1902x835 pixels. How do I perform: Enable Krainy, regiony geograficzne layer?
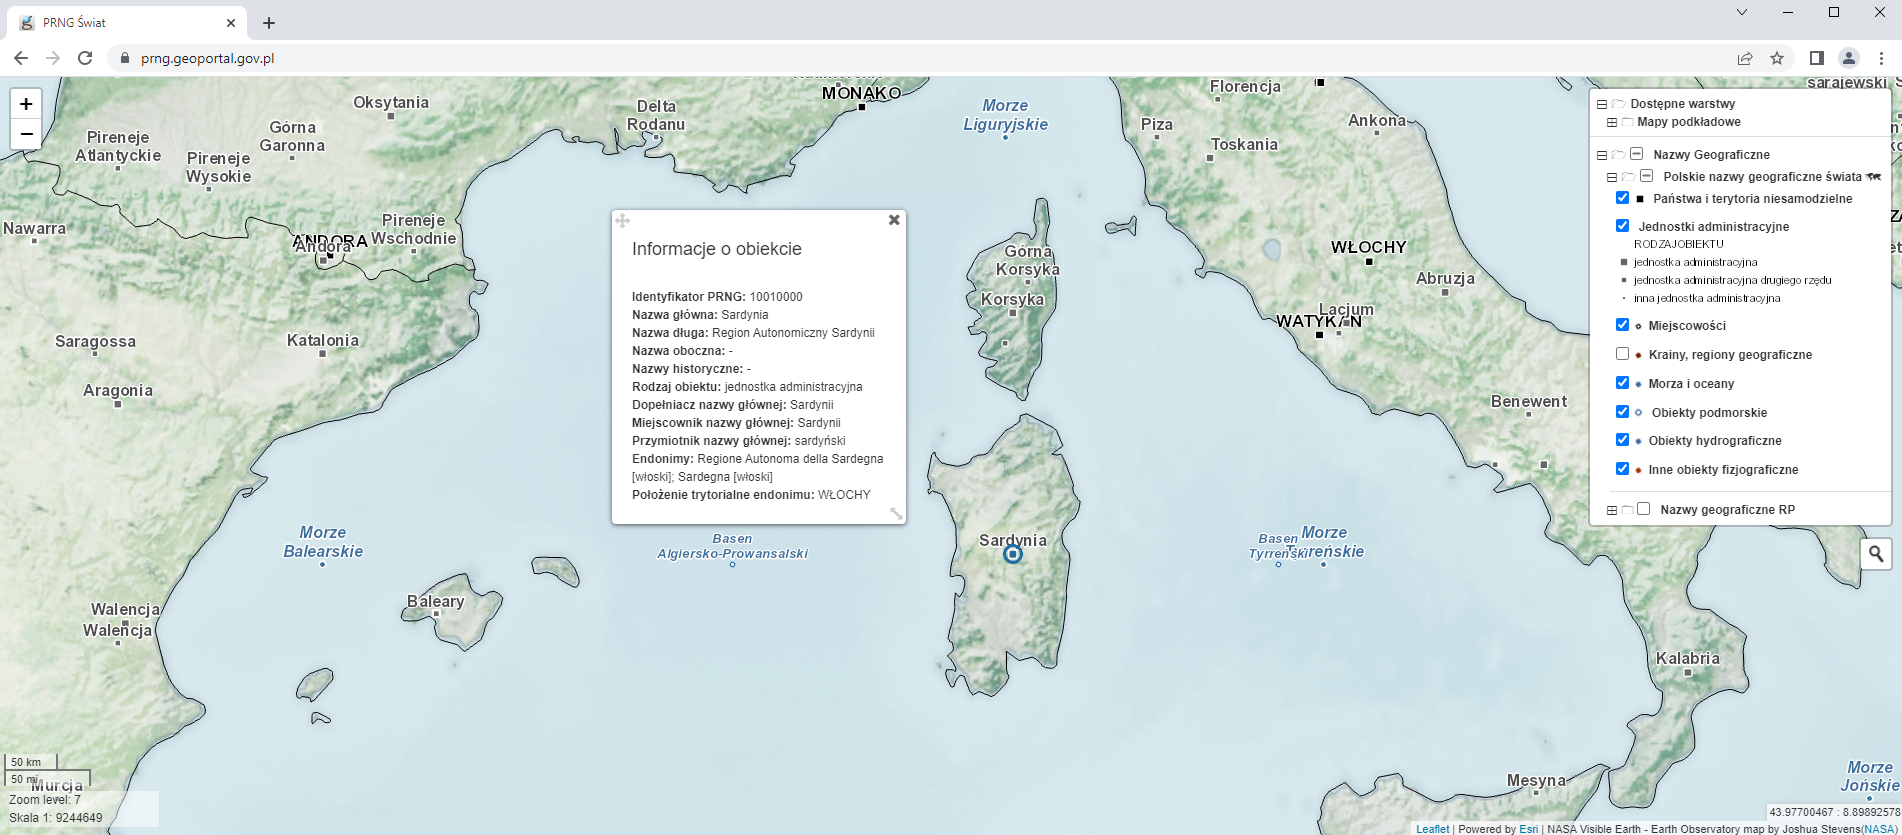(x=1622, y=354)
